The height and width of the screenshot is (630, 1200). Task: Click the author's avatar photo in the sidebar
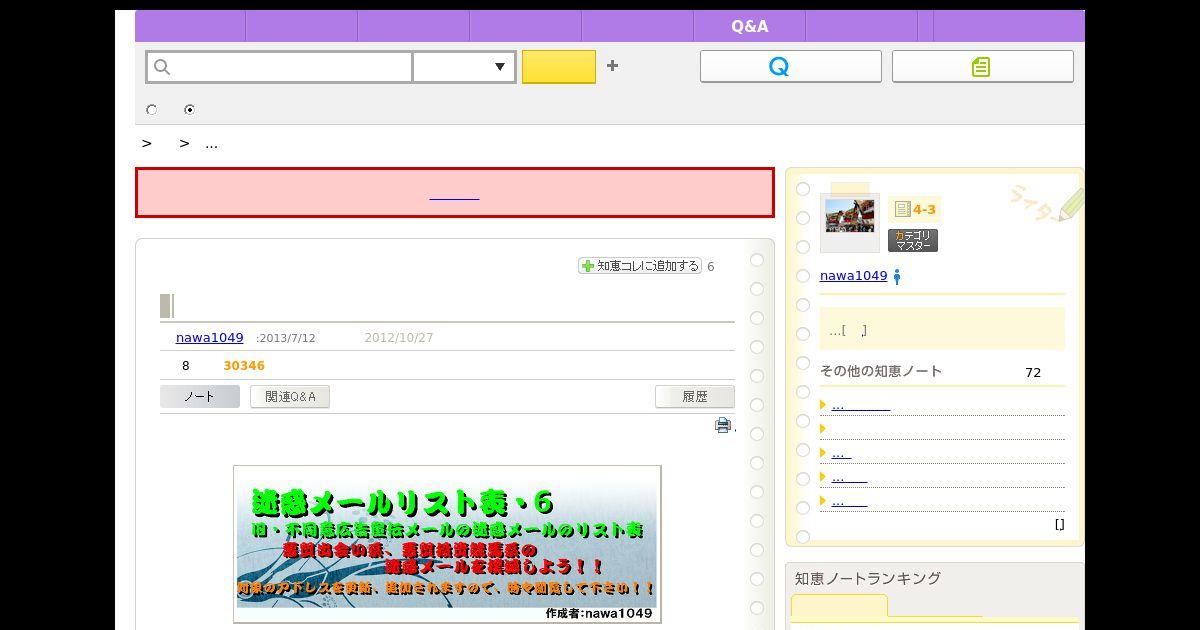point(849,217)
